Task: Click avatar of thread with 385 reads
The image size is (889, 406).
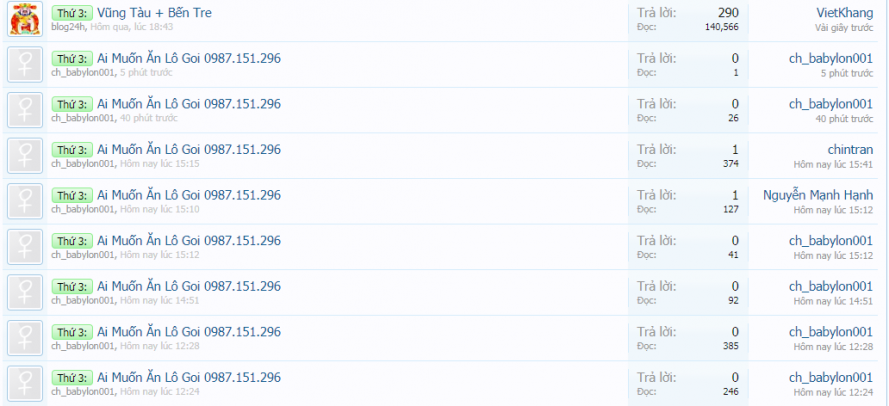Action: click(24, 338)
